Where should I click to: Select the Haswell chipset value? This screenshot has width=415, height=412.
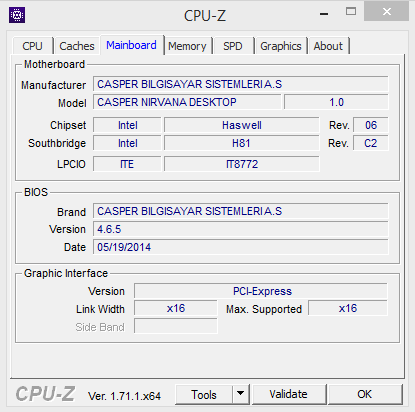pos(242,125)
